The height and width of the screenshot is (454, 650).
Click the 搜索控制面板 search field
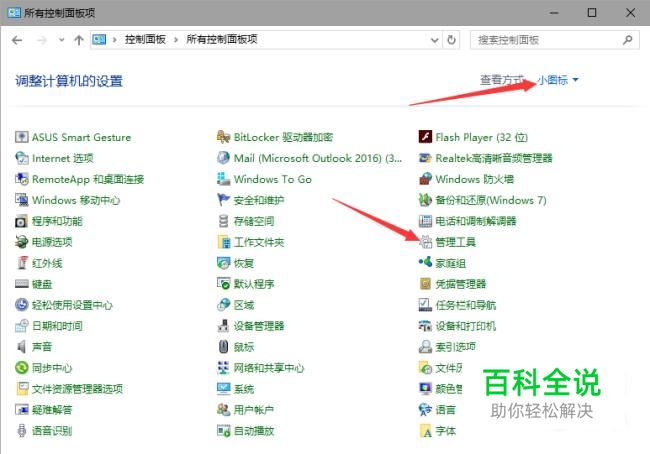click(554, 40)
